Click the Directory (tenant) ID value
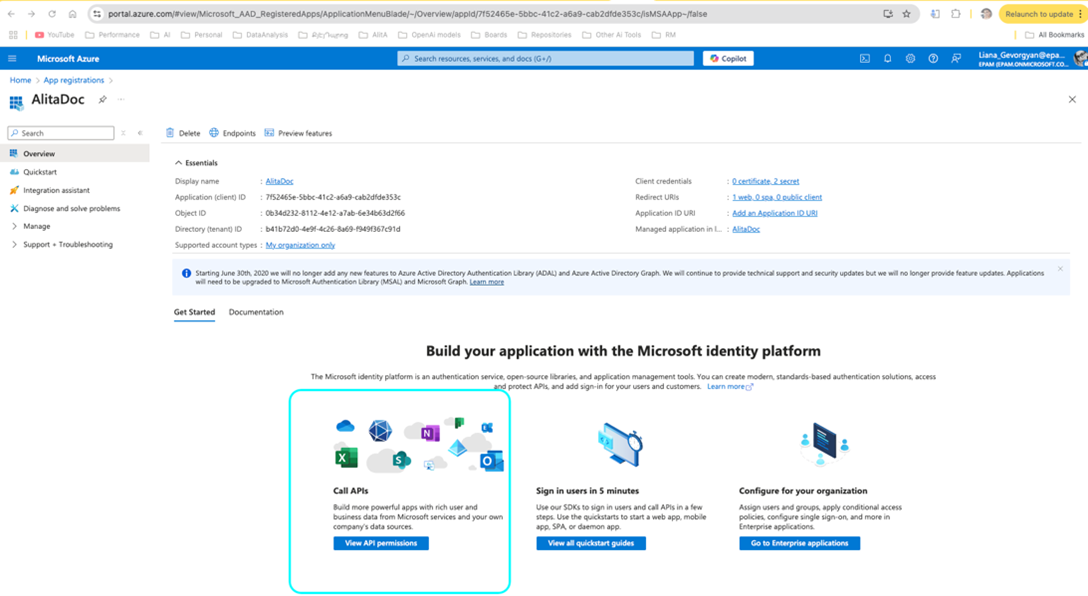The height and width of the screenshot is (596, 1088). click(x=333, y=229)
